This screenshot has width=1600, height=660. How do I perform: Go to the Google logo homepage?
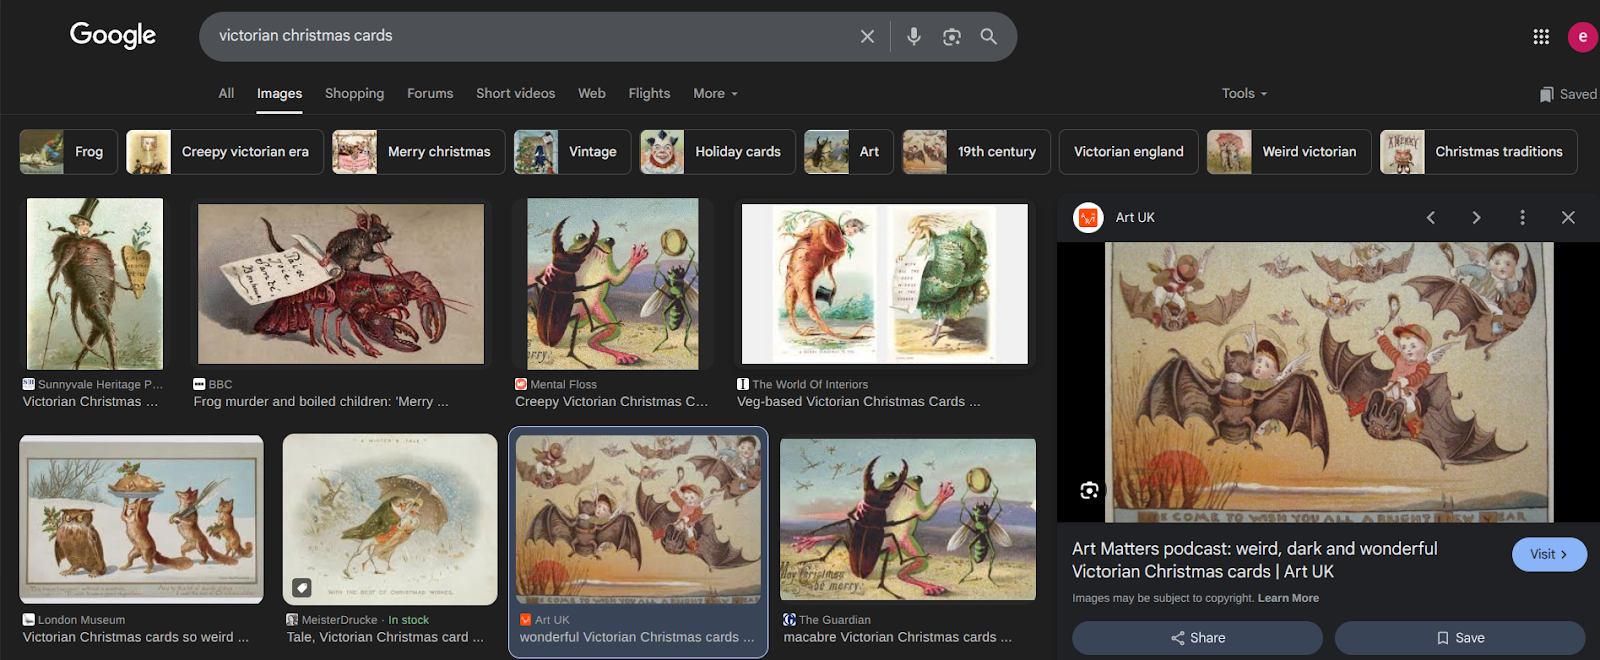[113, 35]
